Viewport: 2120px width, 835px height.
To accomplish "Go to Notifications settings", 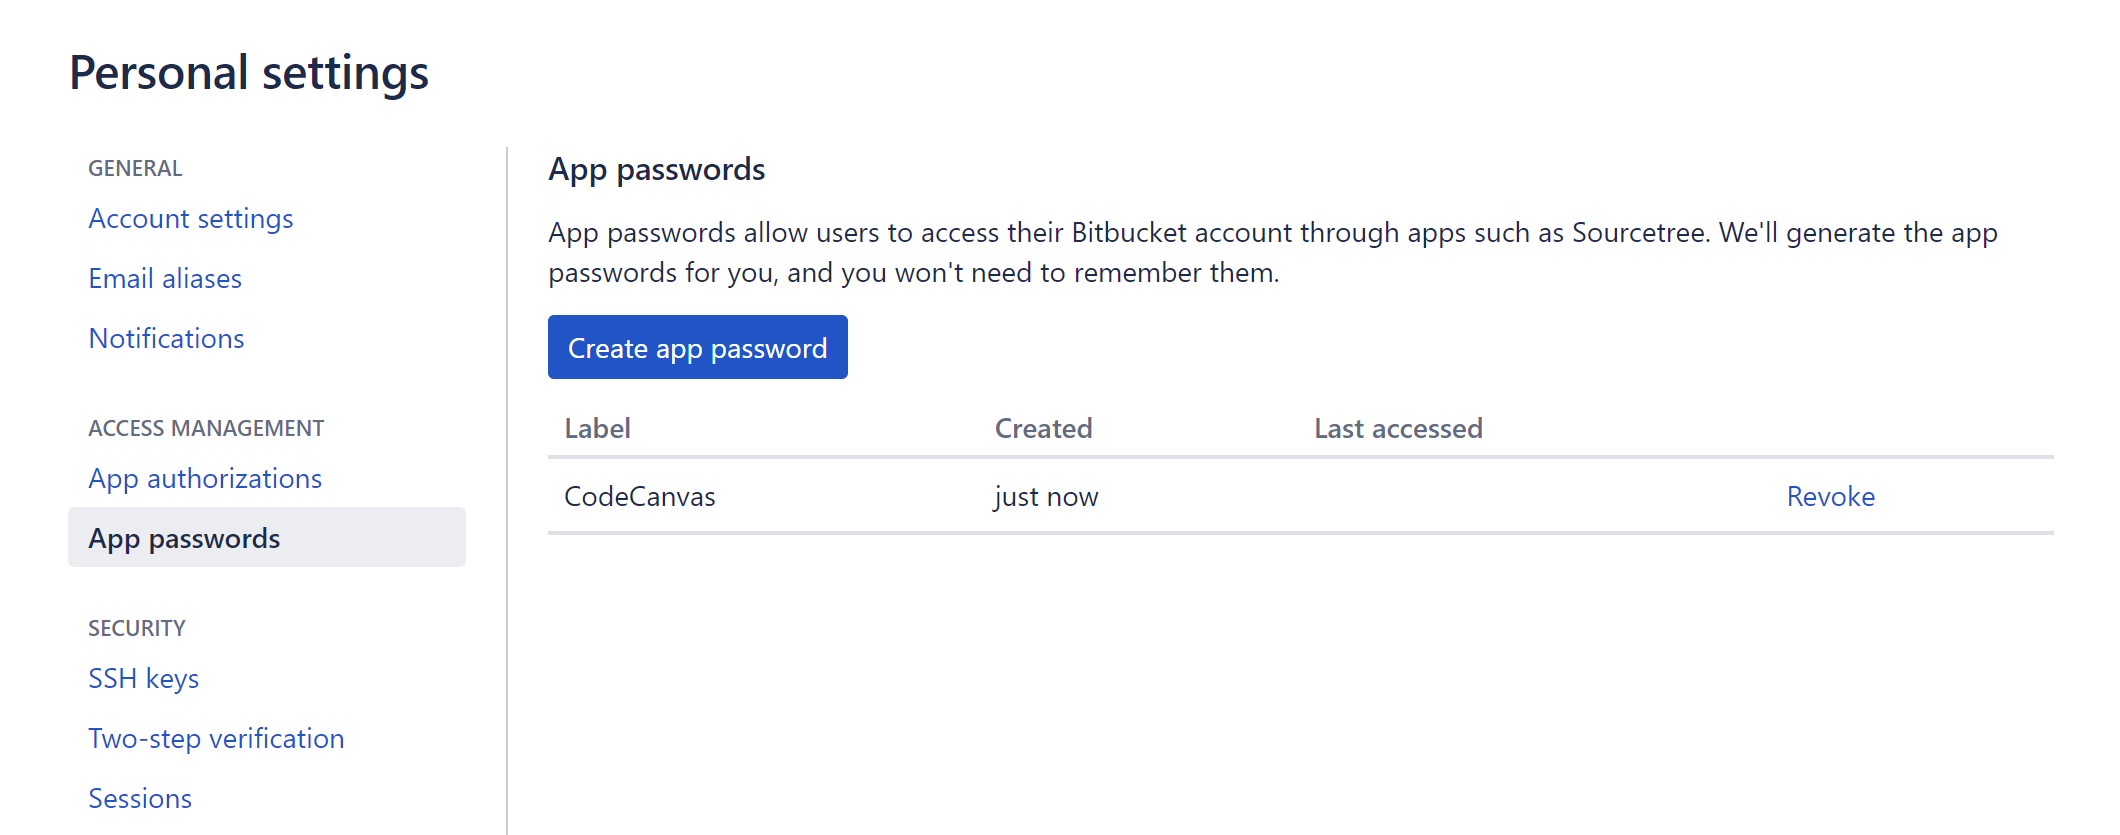I will 166,338.
